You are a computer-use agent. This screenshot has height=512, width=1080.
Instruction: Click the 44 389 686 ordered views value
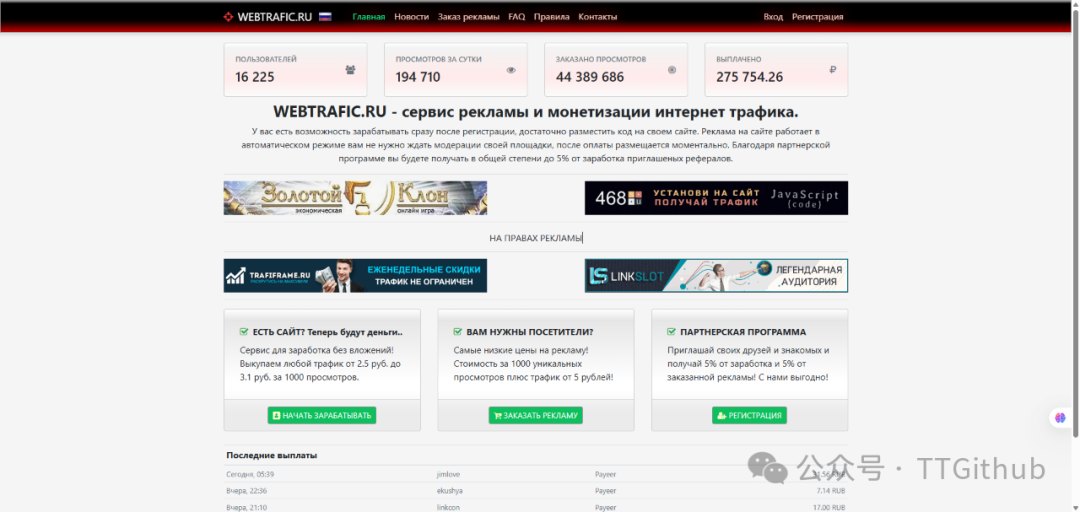point(590,77)
